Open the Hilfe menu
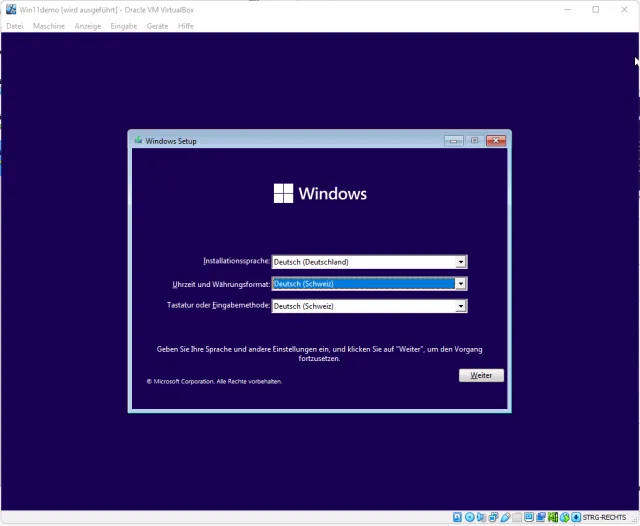Screen dimensions: 640x526 point(186,26)
